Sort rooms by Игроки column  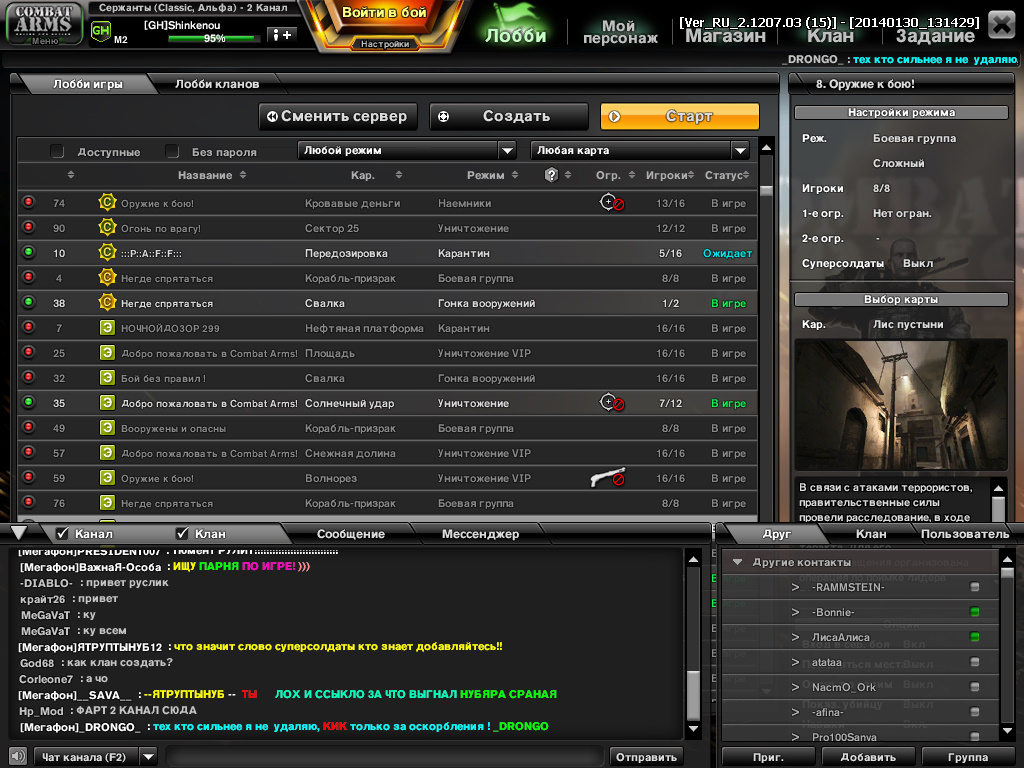pos(670,175)
